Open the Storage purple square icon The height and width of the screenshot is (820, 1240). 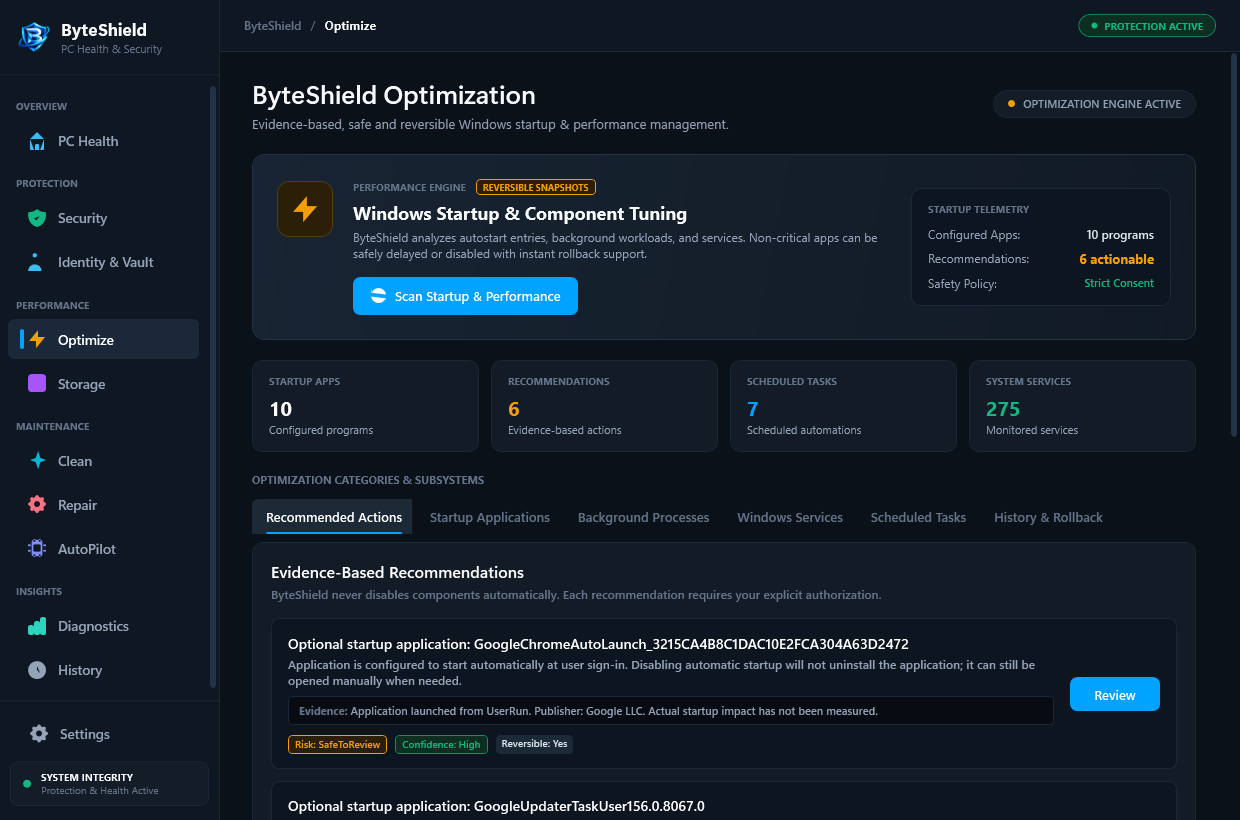click(x=37, y=384)
